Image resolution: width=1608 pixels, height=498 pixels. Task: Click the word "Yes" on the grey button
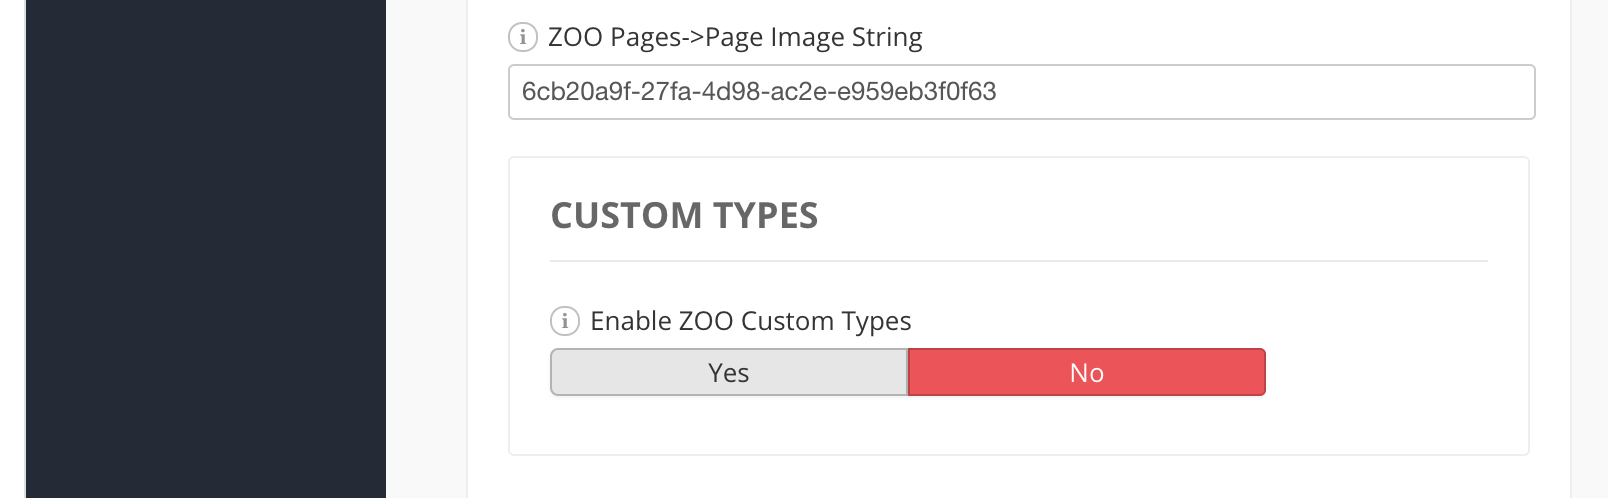tap(728, 373)
